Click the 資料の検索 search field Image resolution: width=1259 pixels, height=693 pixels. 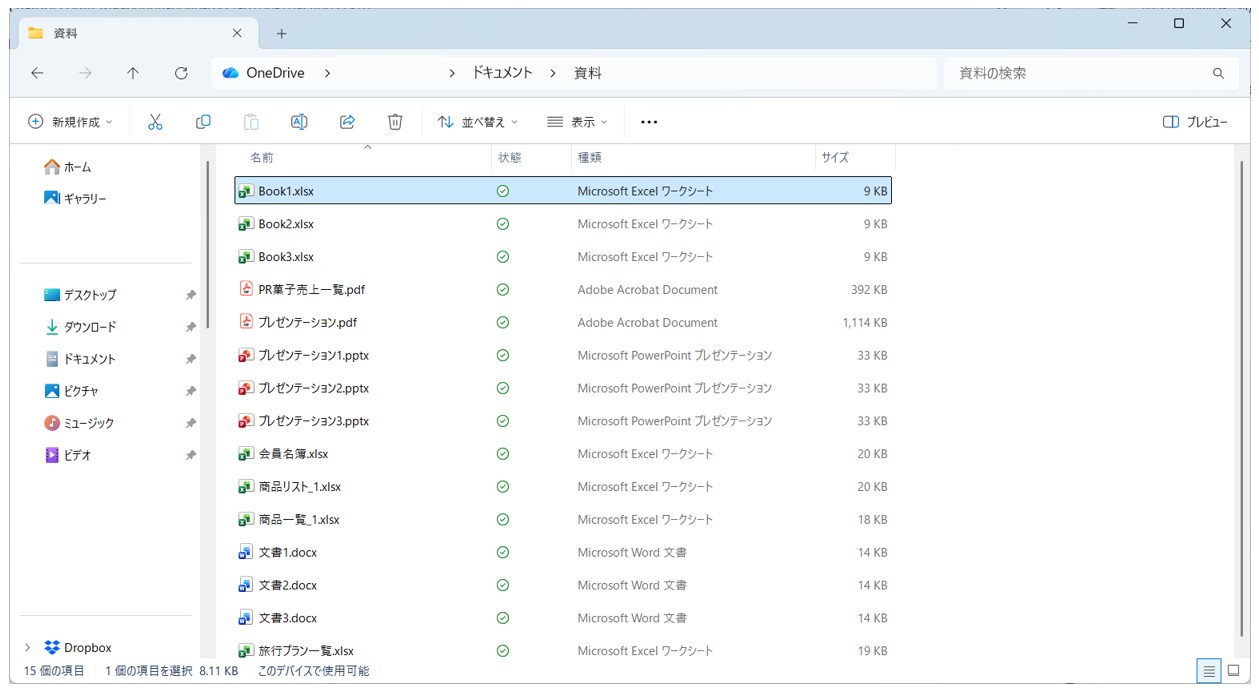tap(1075, 73)
